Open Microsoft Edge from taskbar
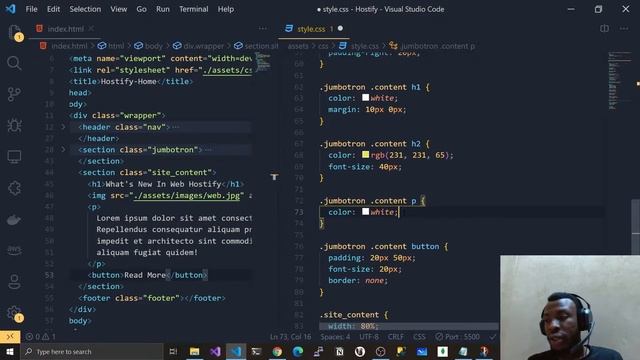This screenshot has height=360, width=640. pos(298,351)
